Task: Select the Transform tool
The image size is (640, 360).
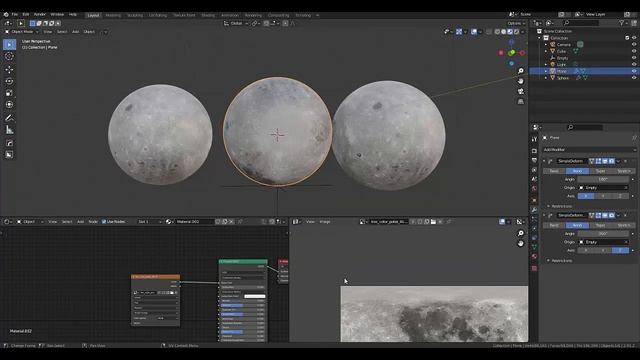Action: (x=9, y=105)
